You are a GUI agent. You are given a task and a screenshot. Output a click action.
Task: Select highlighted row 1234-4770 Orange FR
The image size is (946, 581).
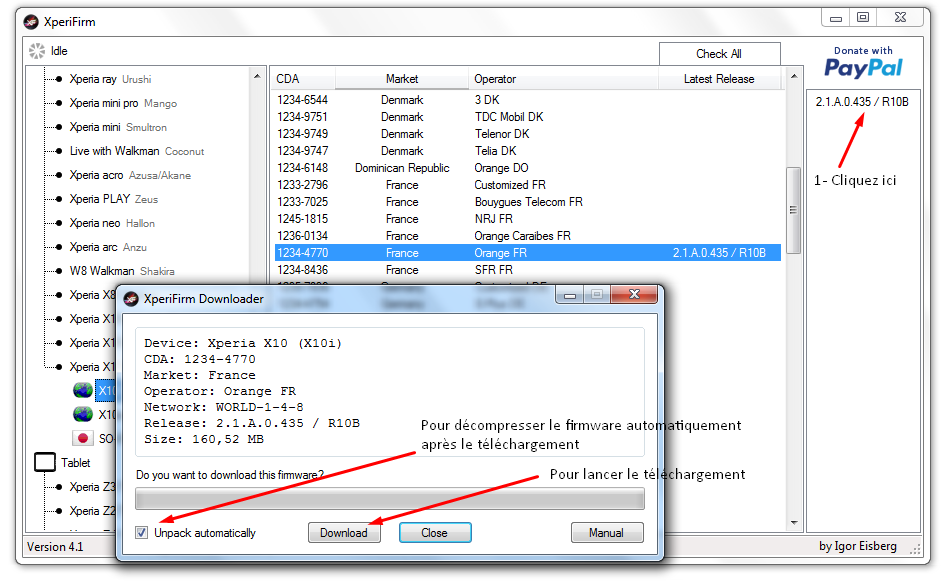(x=528, y=253)
